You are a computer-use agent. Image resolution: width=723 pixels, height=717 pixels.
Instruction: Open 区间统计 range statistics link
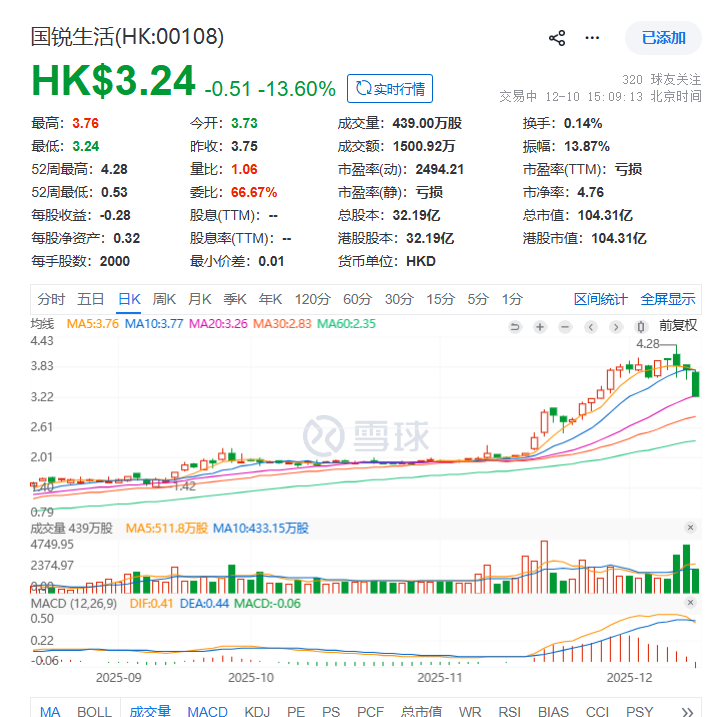[x=601, y=299]
